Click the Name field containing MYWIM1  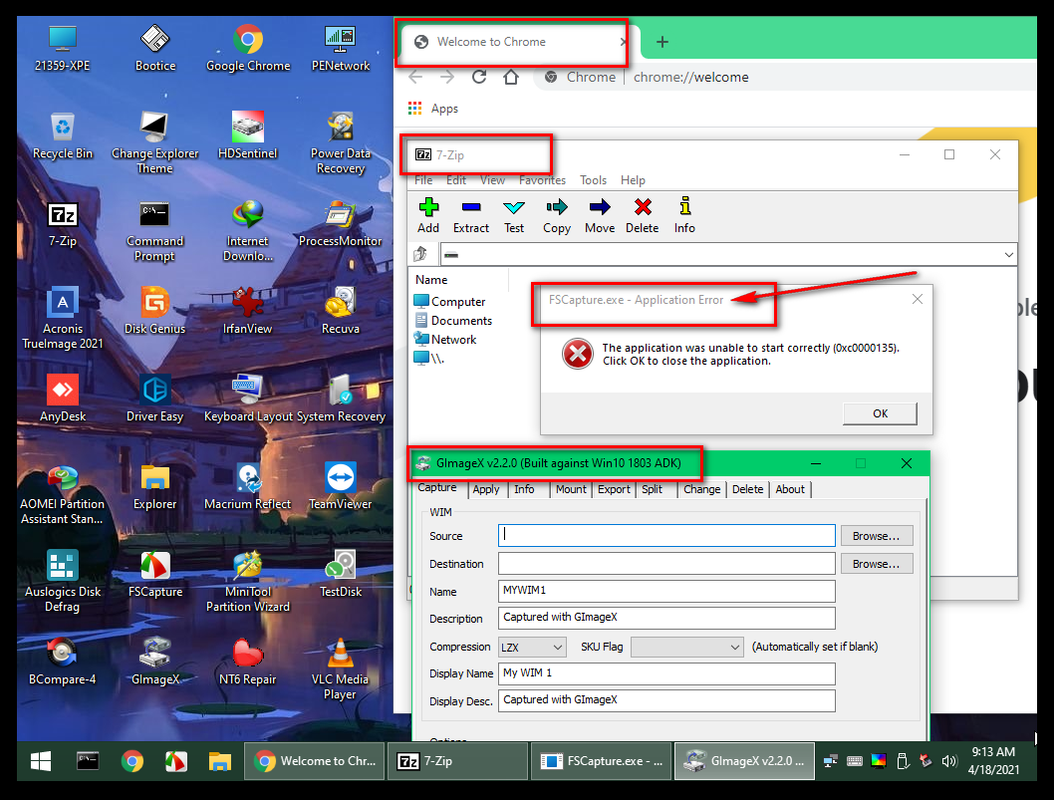666,591
